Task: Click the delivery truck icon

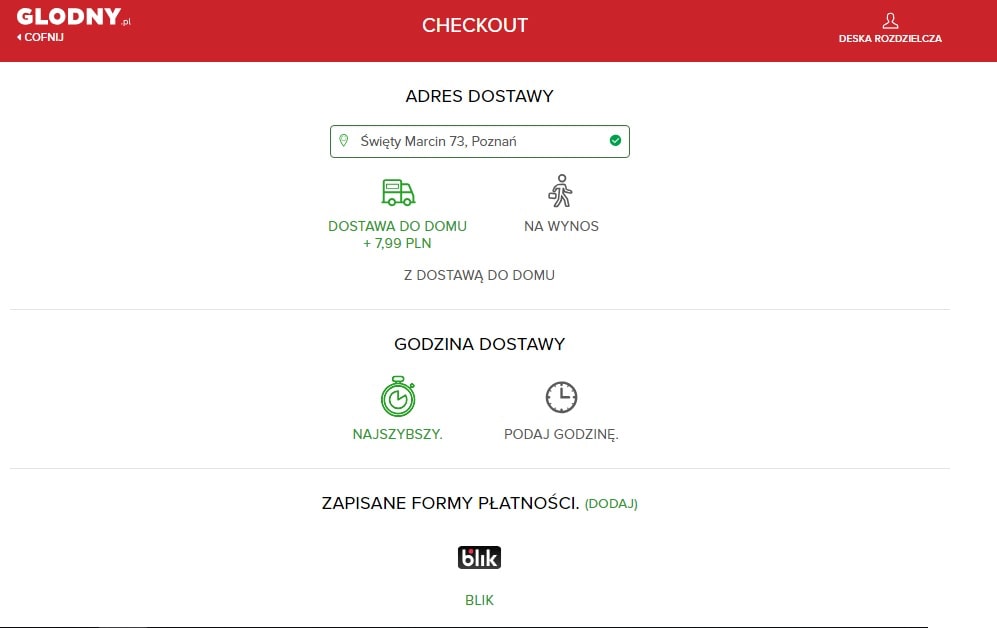Action: 398,193
